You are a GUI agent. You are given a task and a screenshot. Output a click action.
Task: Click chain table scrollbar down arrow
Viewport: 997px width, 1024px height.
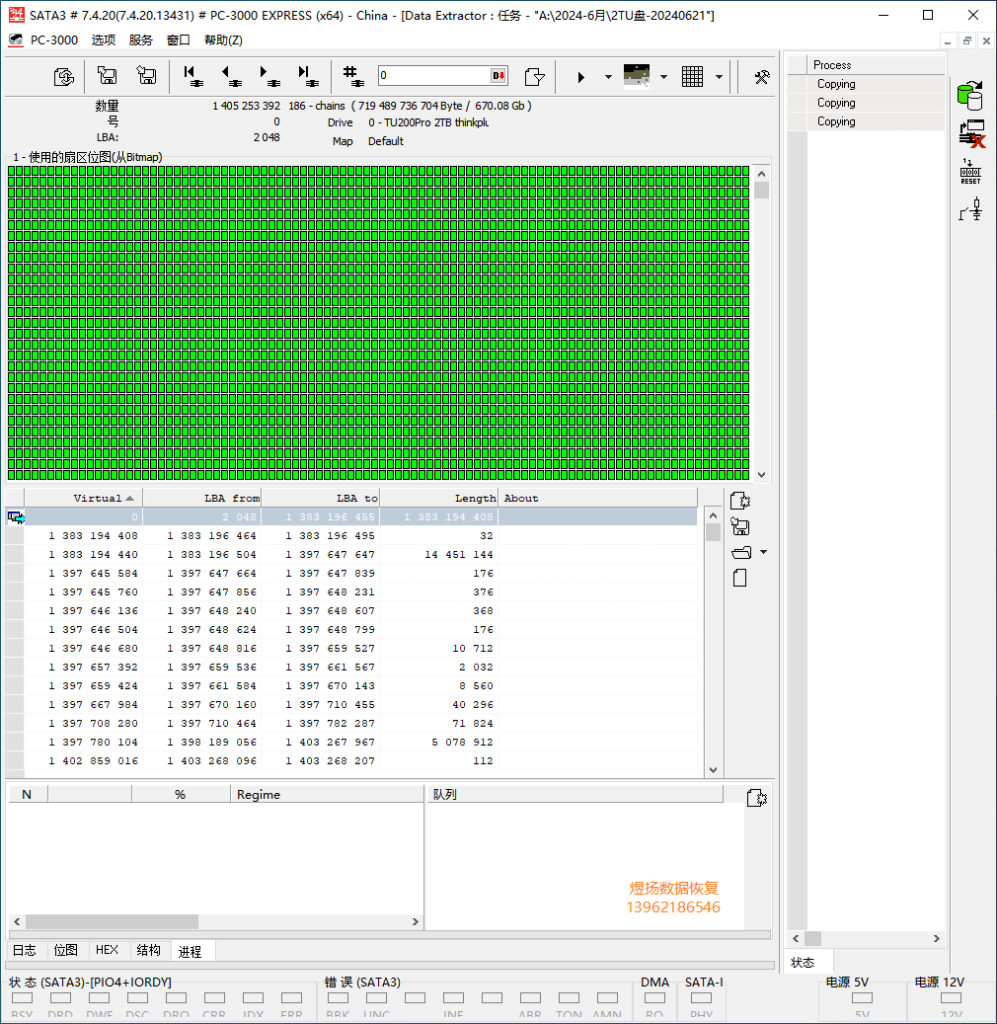(x=713, y=769)
